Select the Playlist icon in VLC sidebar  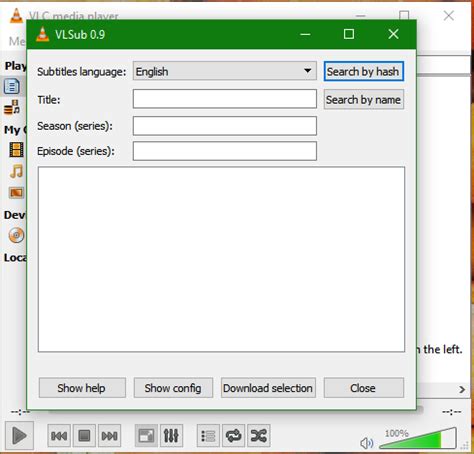tap(12, 86)
